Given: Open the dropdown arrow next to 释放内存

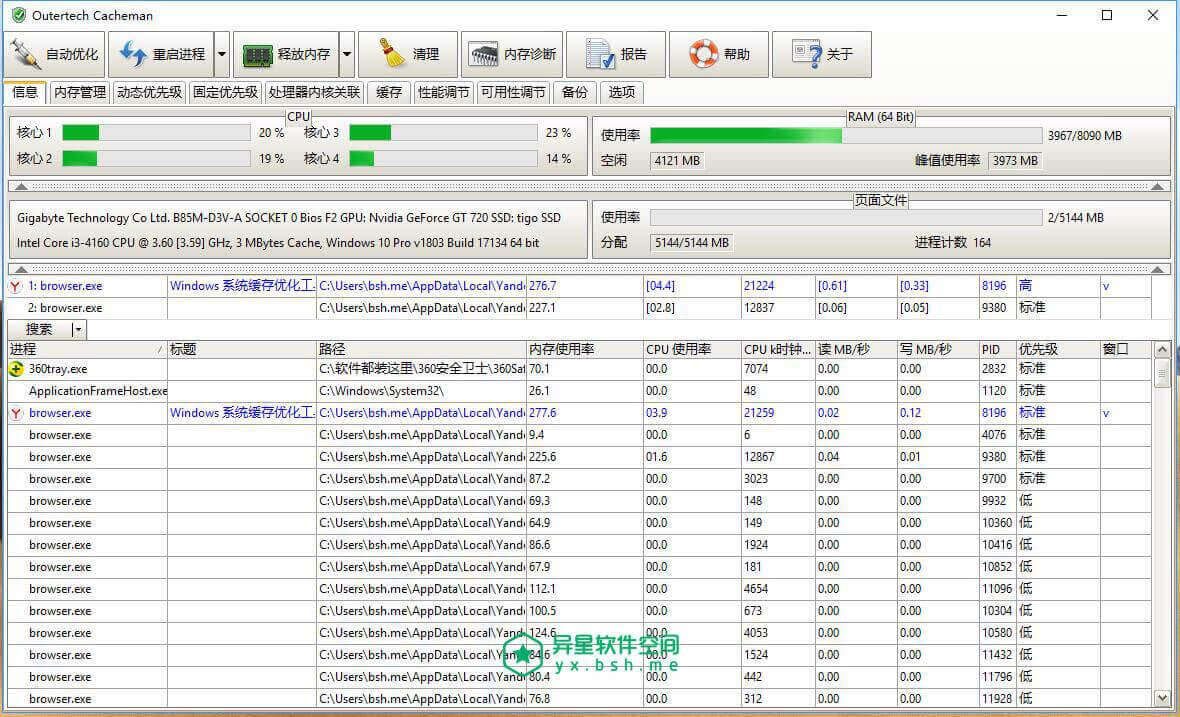Looking at the screenshot, I should point(347,54).
